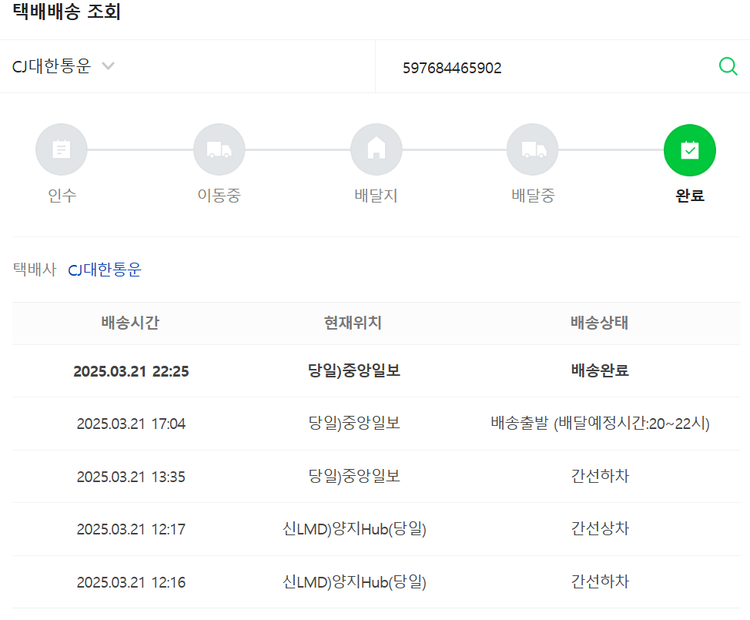Click the 배송상태 column header
The image size is (750, 620).
click(x=599, y=323)
